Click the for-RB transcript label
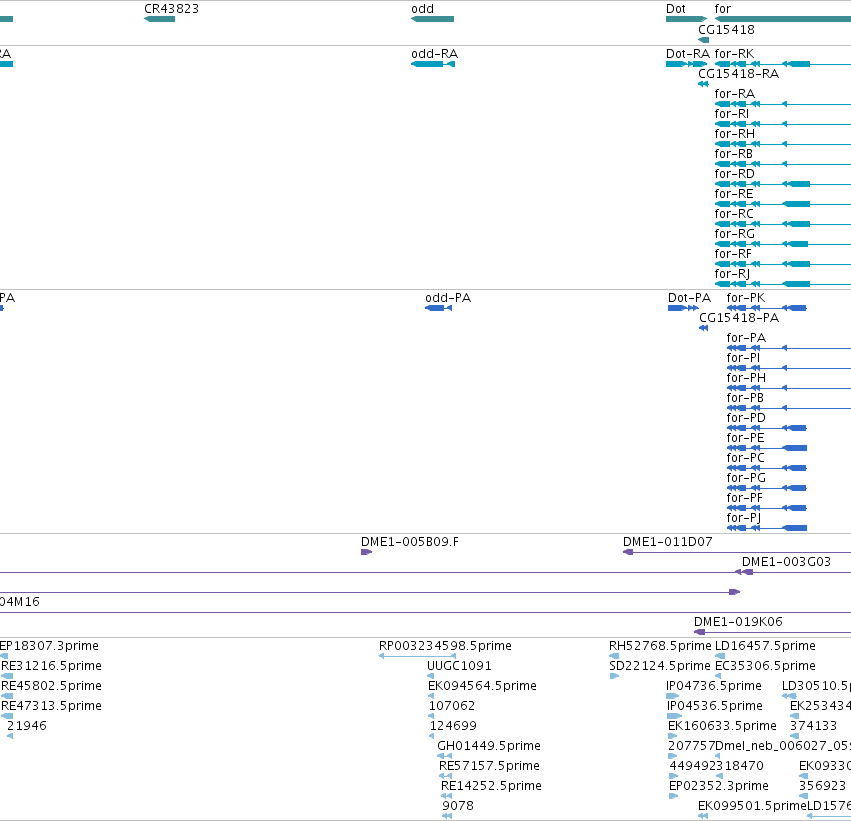This screenshot has height=821, width=851. pyautogui.click(x=733, y=154)
